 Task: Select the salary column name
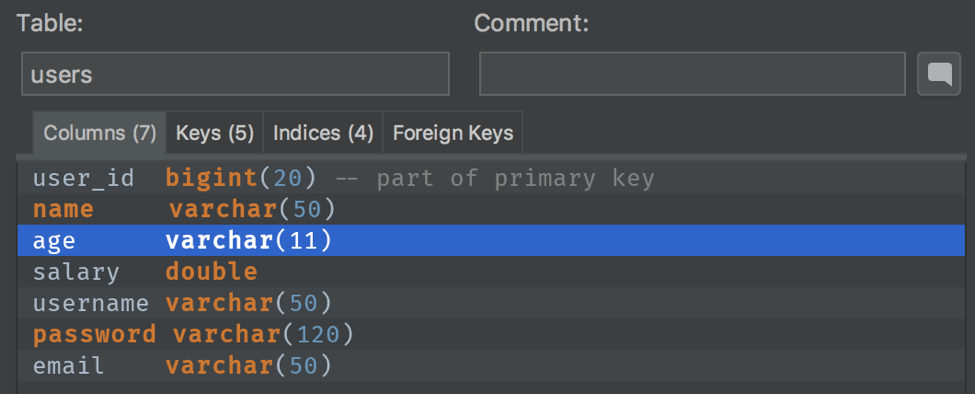point(76,272)
